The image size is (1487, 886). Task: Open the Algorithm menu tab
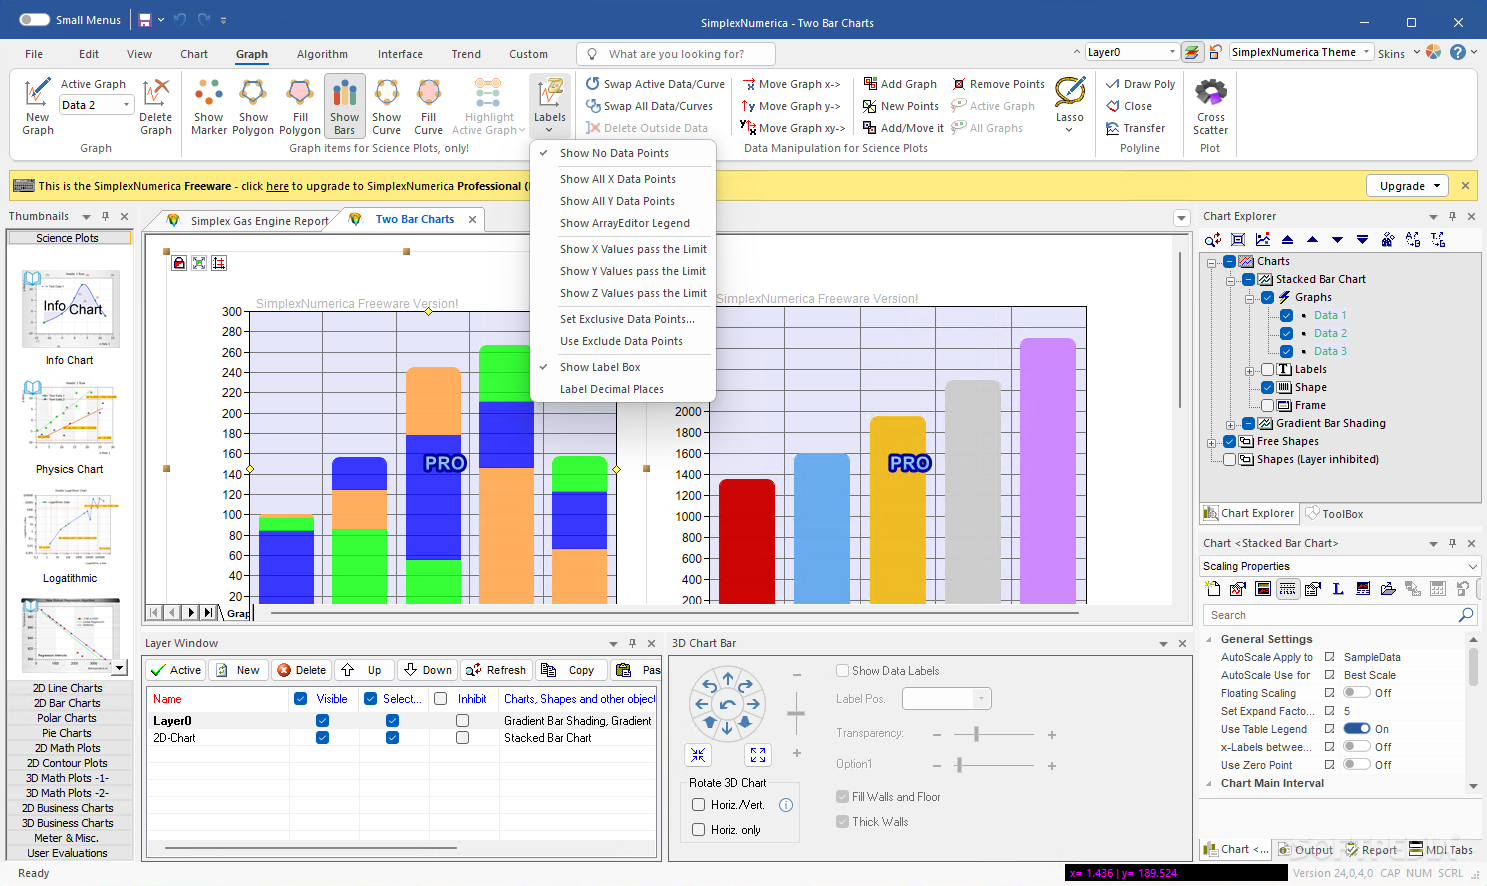pos(322,54)
